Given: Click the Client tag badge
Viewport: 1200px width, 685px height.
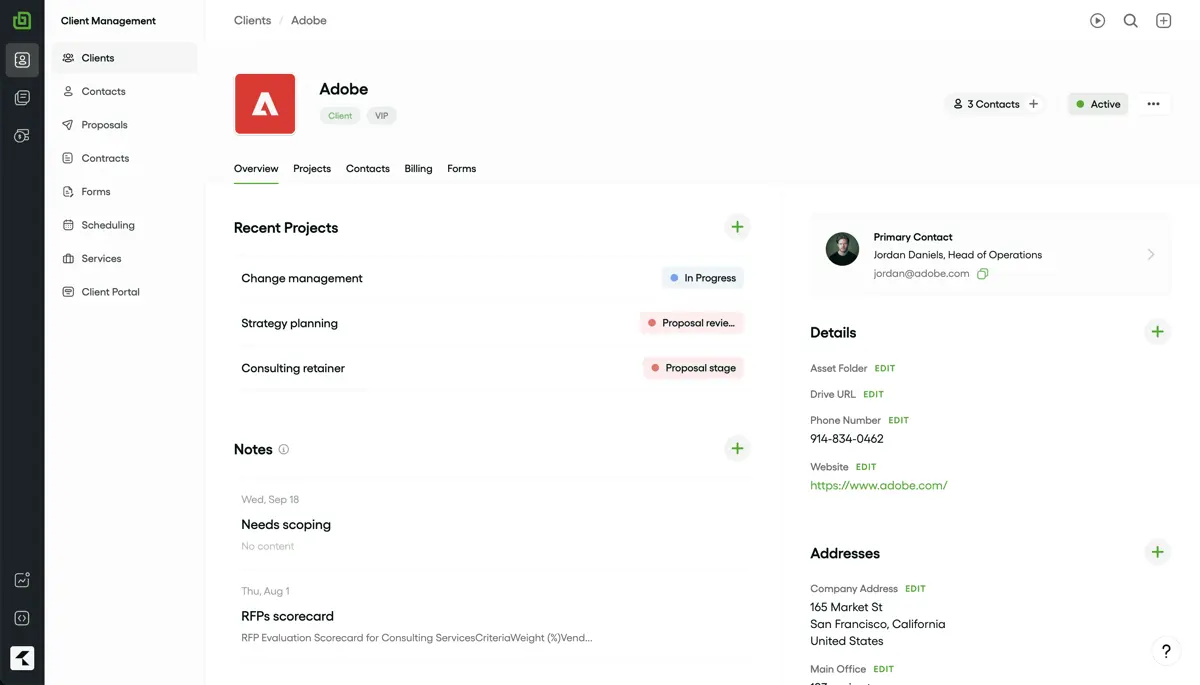Looking at the screenshot, I should pos(340,116).
